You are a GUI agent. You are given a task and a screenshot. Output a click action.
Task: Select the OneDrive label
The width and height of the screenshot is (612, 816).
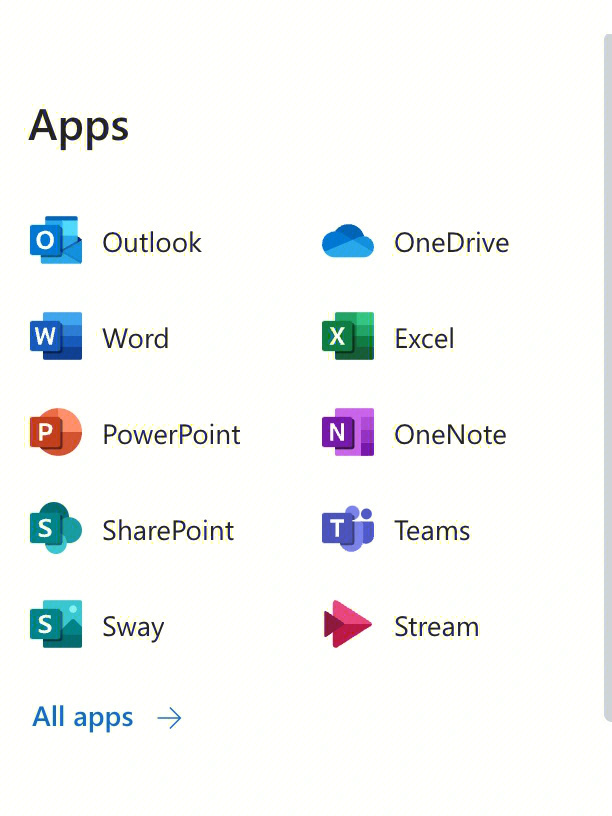tap(452, 243)
